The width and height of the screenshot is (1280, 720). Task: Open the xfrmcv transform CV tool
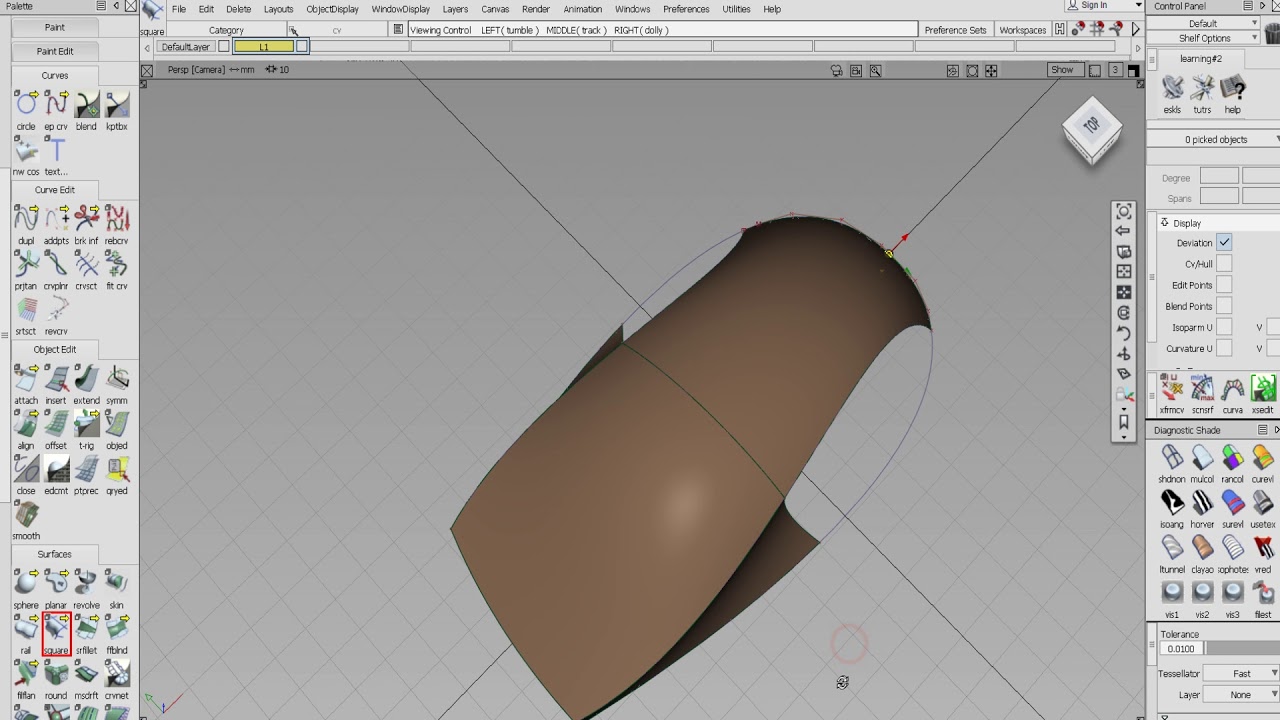coord(1172,388)
